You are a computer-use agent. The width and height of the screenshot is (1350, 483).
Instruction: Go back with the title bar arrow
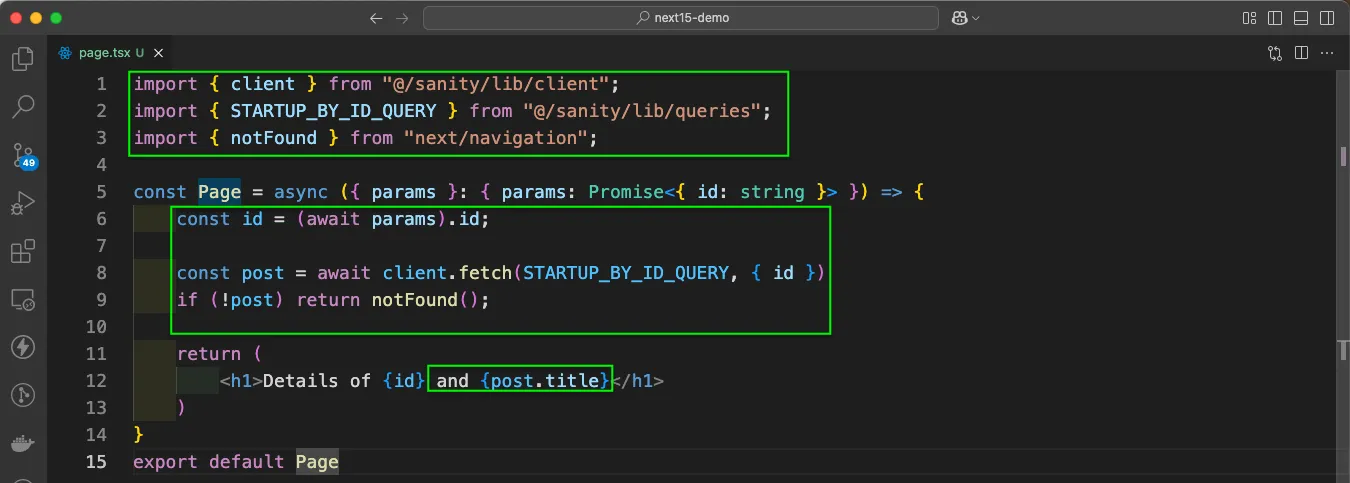376,18
